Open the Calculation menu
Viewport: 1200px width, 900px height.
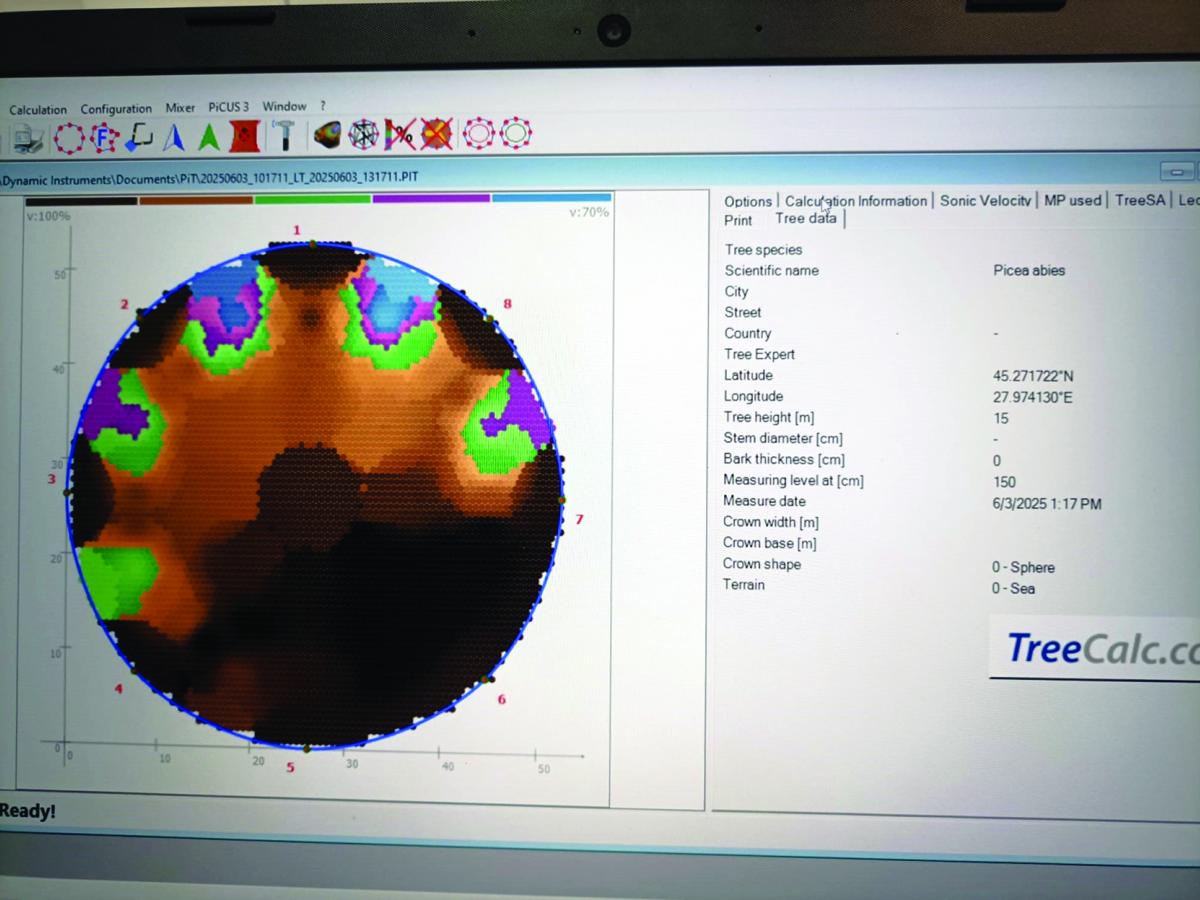pos(38,110)
